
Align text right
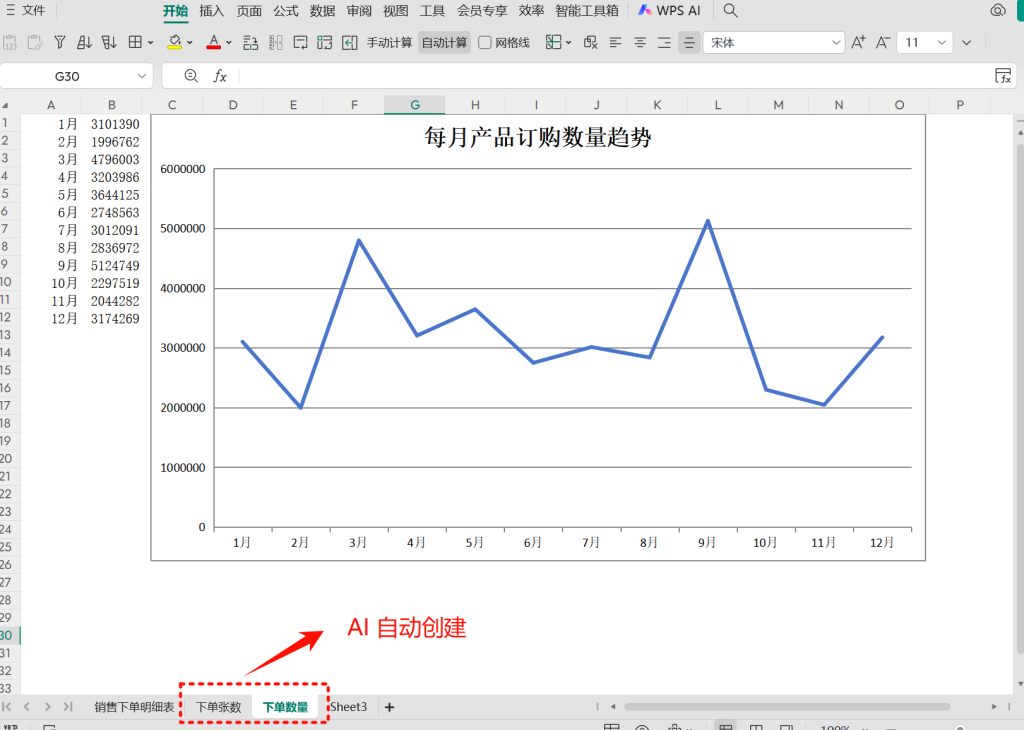664,42
